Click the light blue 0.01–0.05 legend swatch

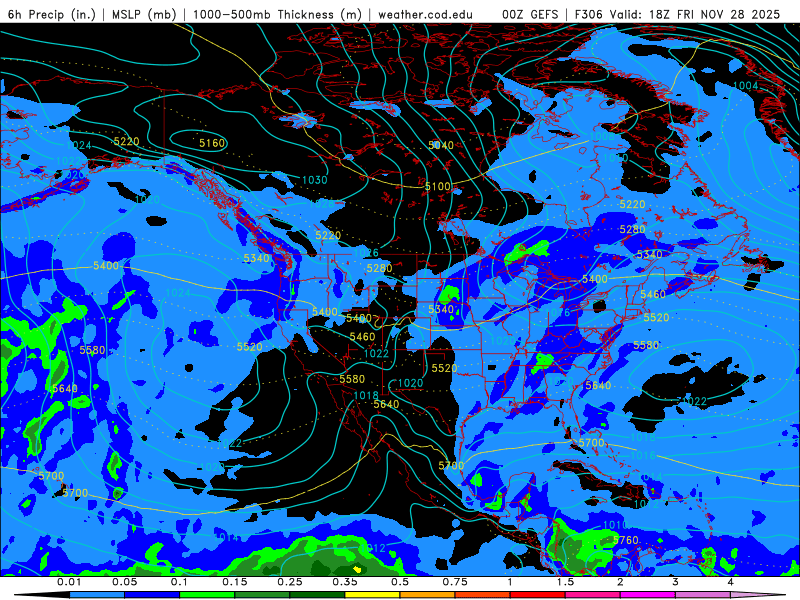(97, 595)
